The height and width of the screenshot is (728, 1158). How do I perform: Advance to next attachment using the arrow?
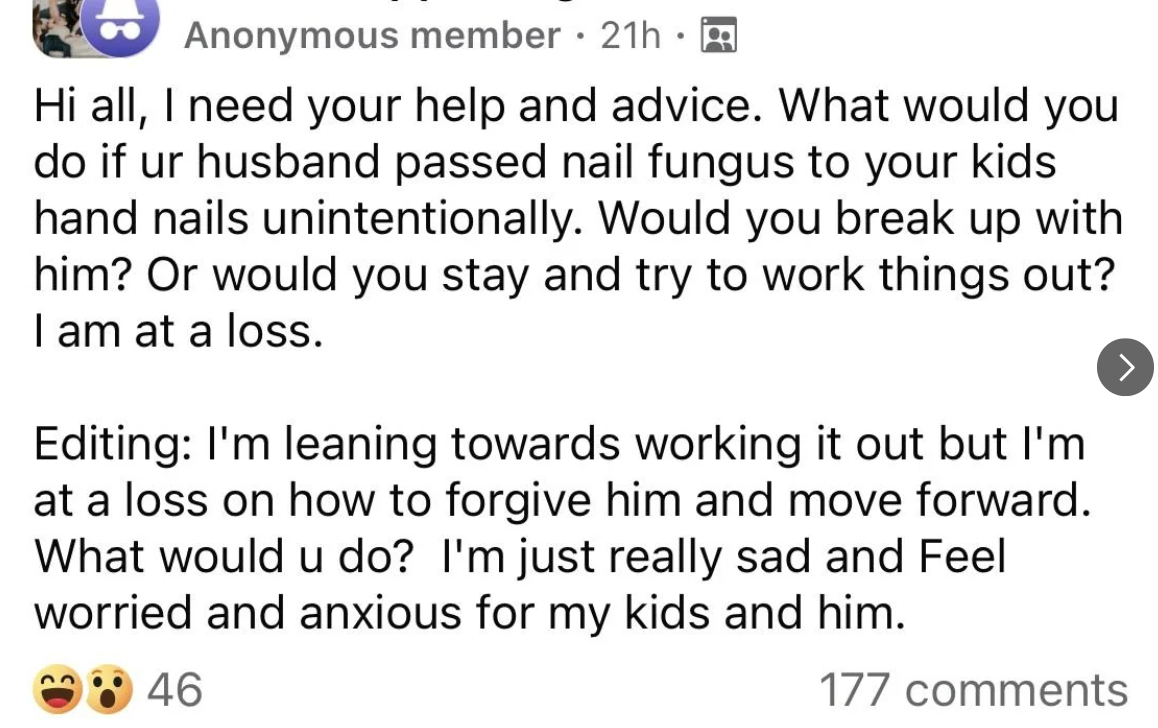click(1125, 368)
